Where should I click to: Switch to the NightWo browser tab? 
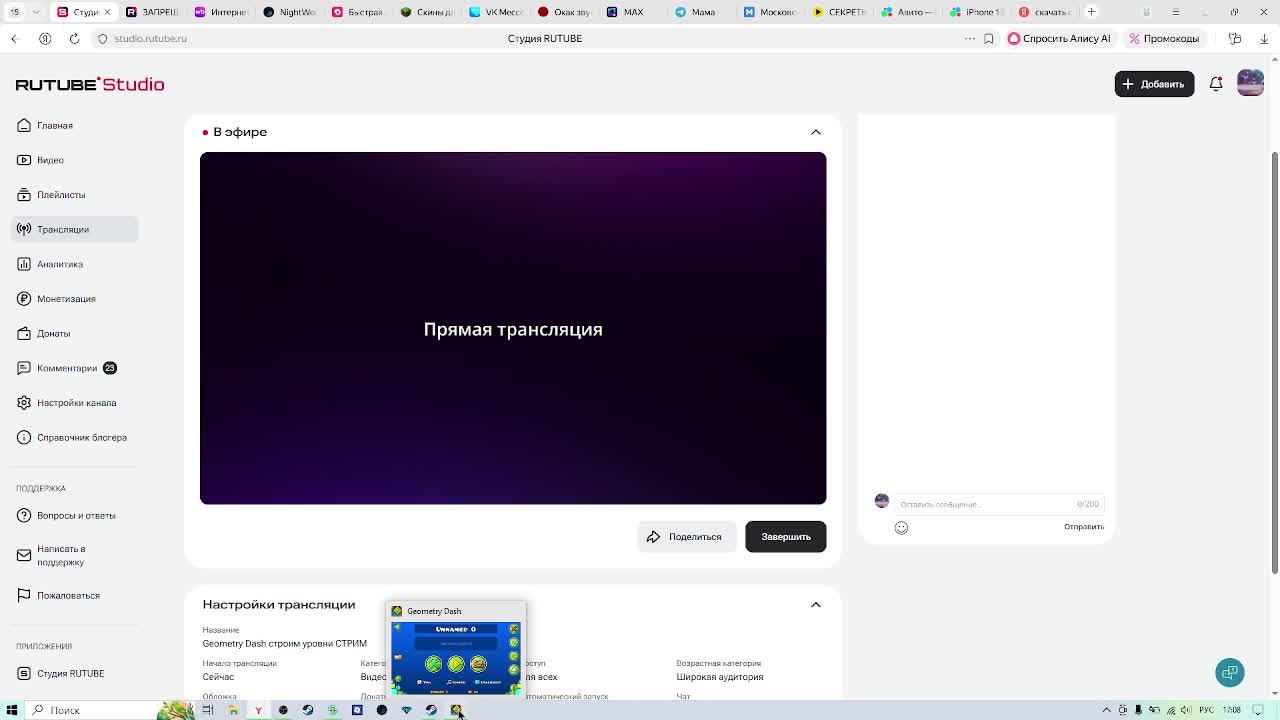tap(289, 12)
